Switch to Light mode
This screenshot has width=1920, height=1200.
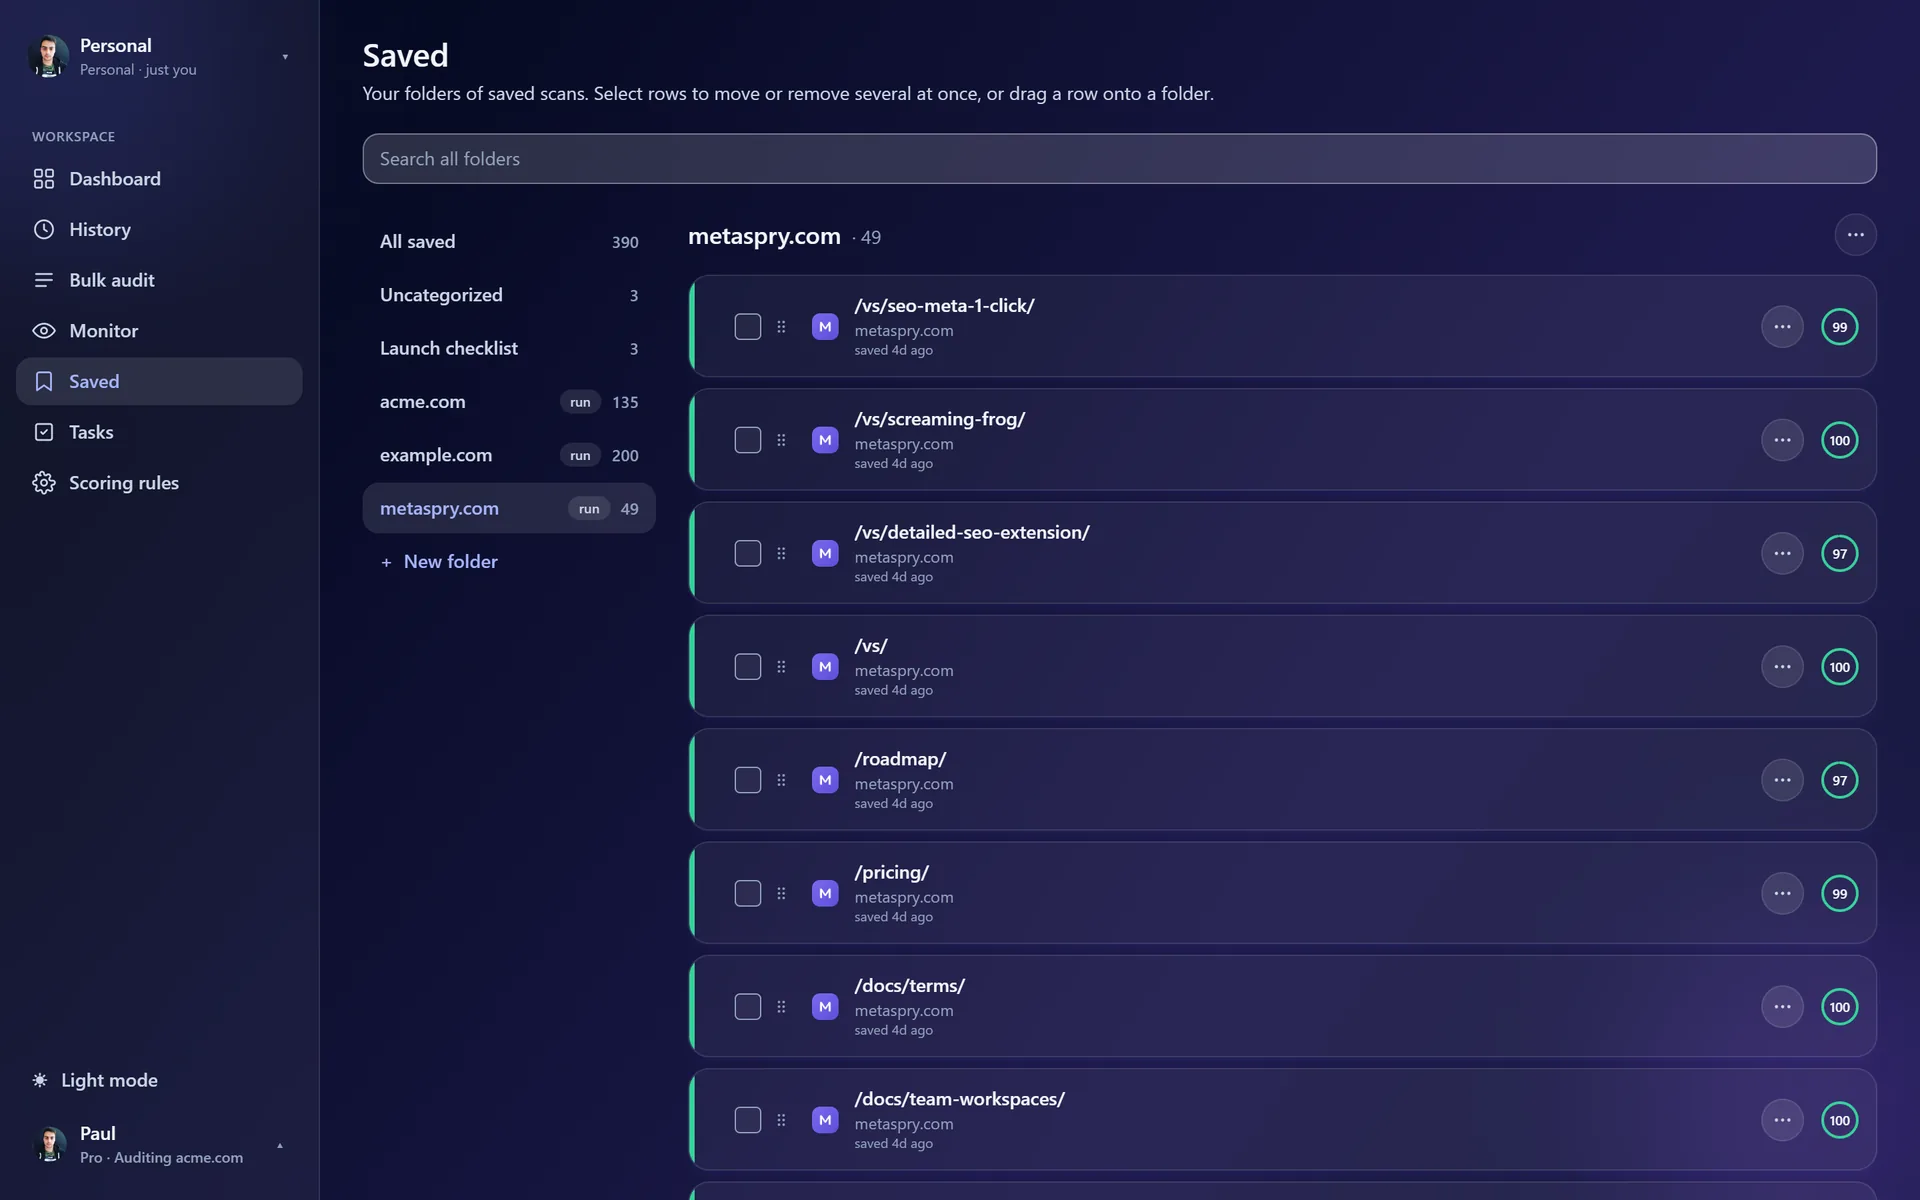tap(96, 1080)
